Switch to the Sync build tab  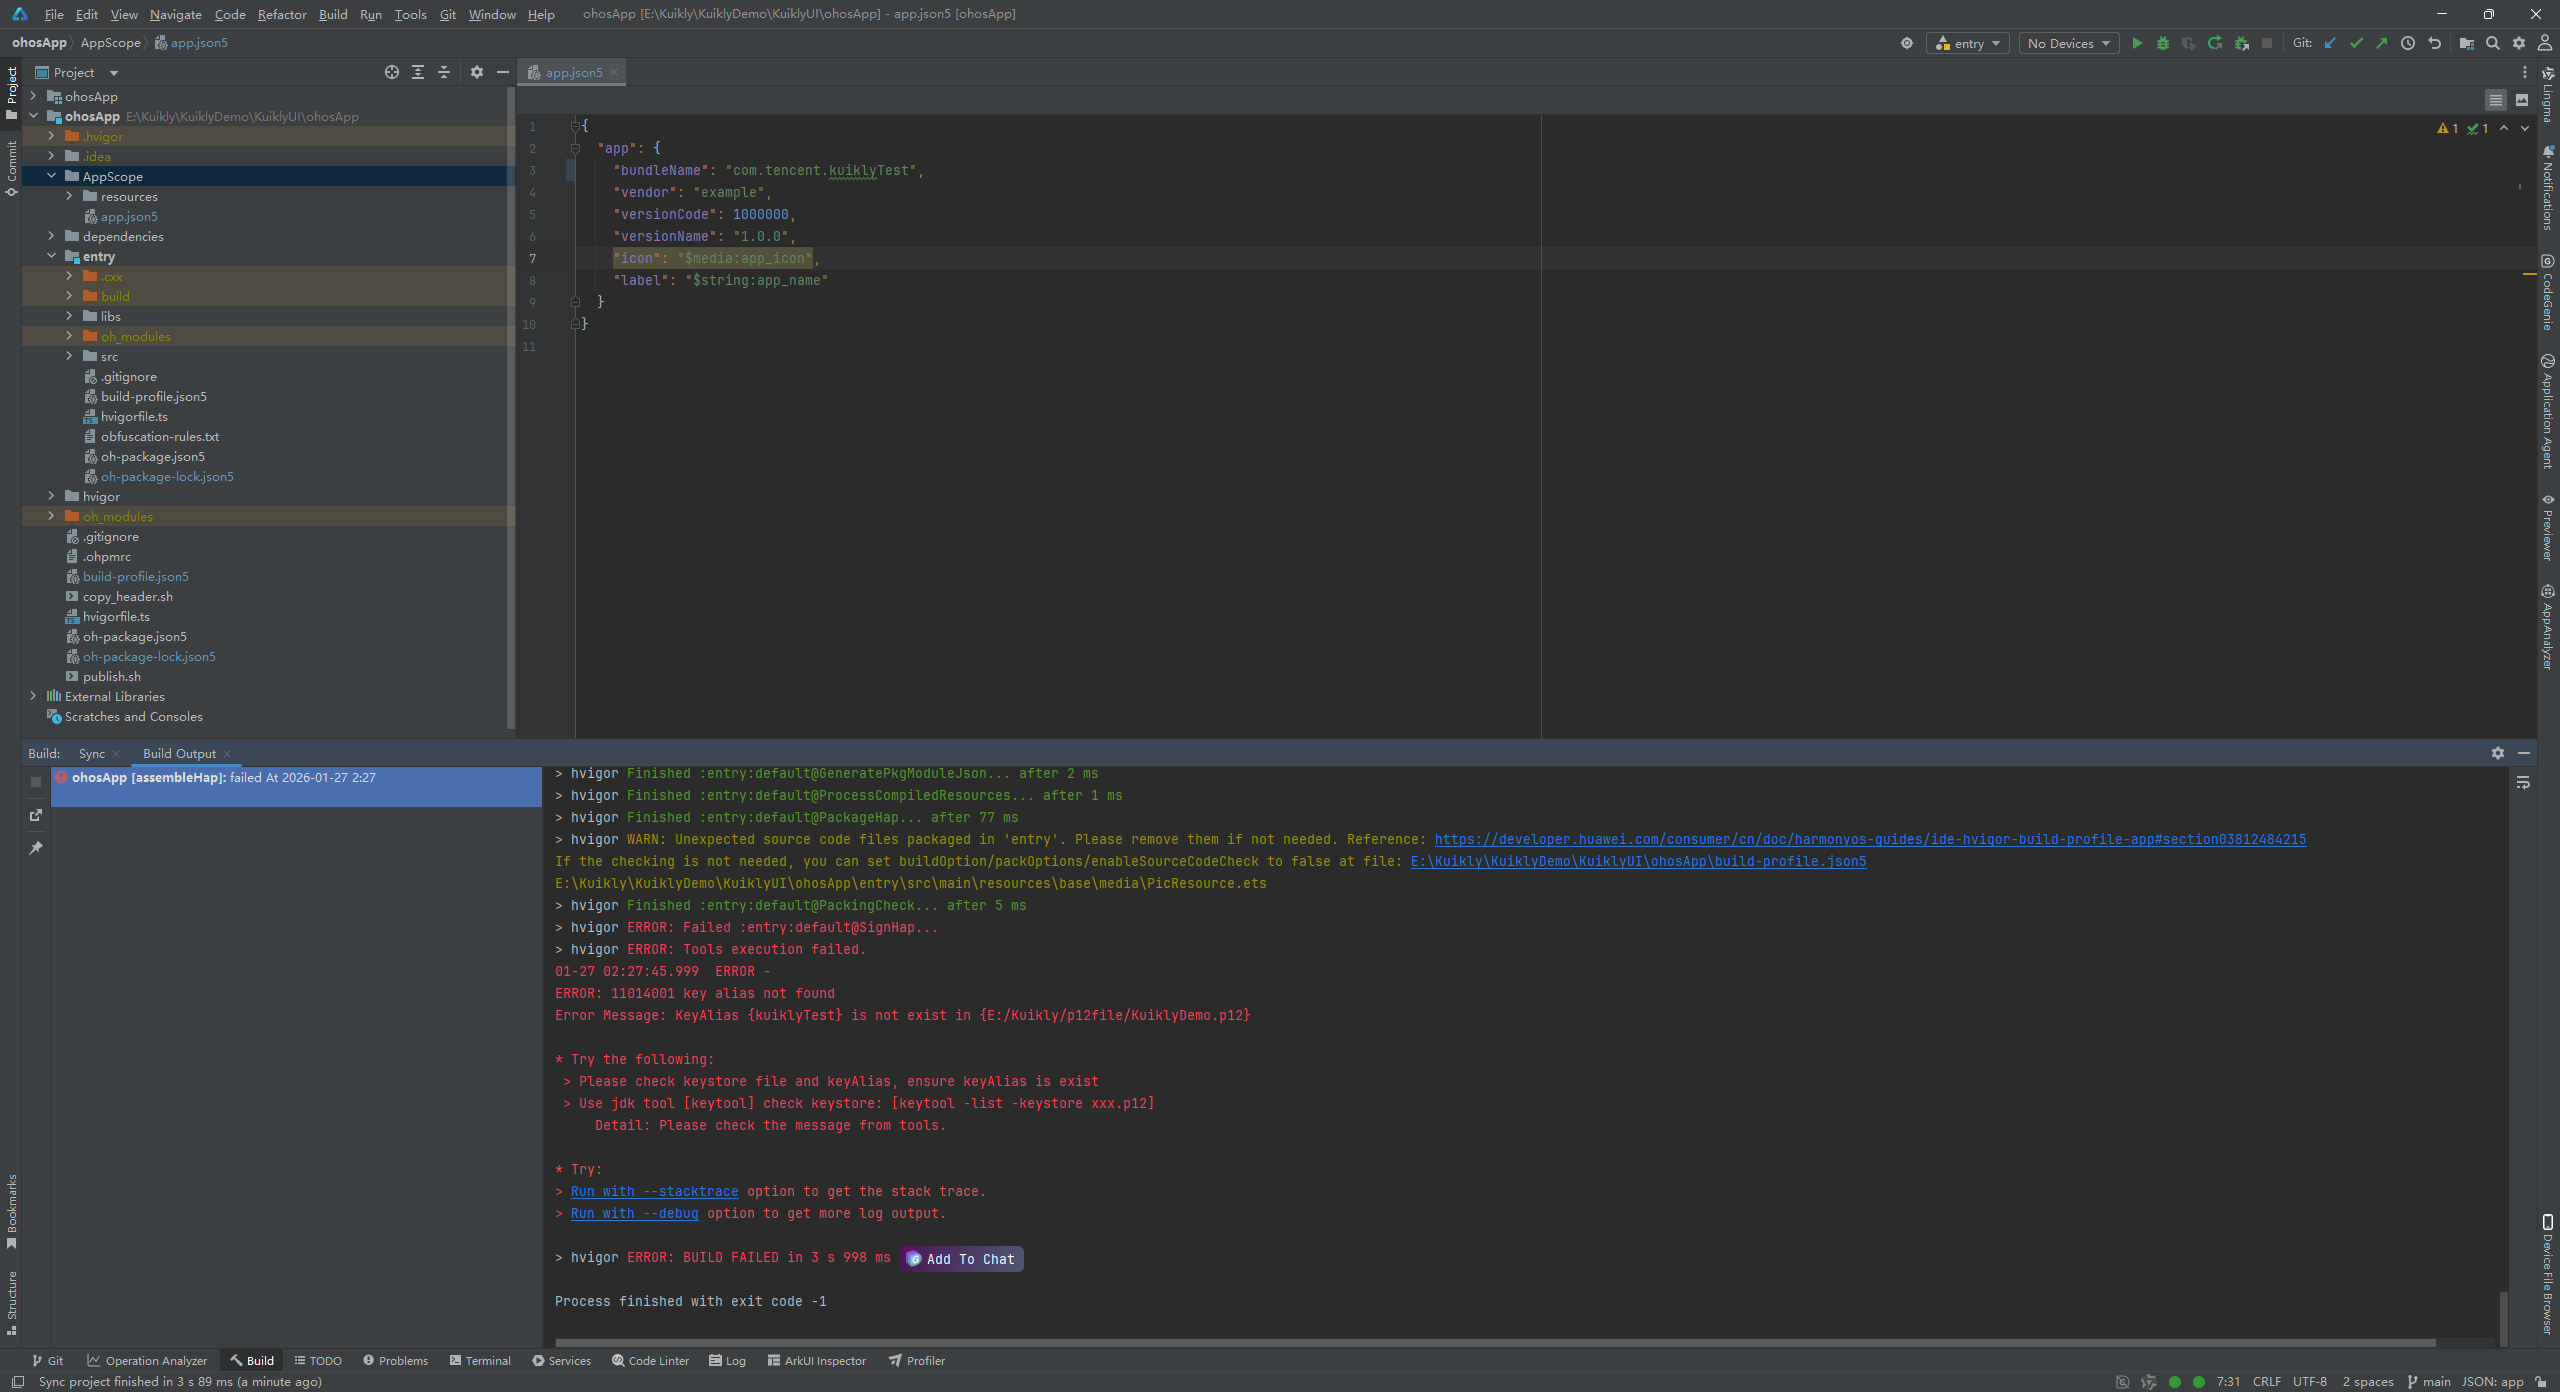tap(91, 753)
